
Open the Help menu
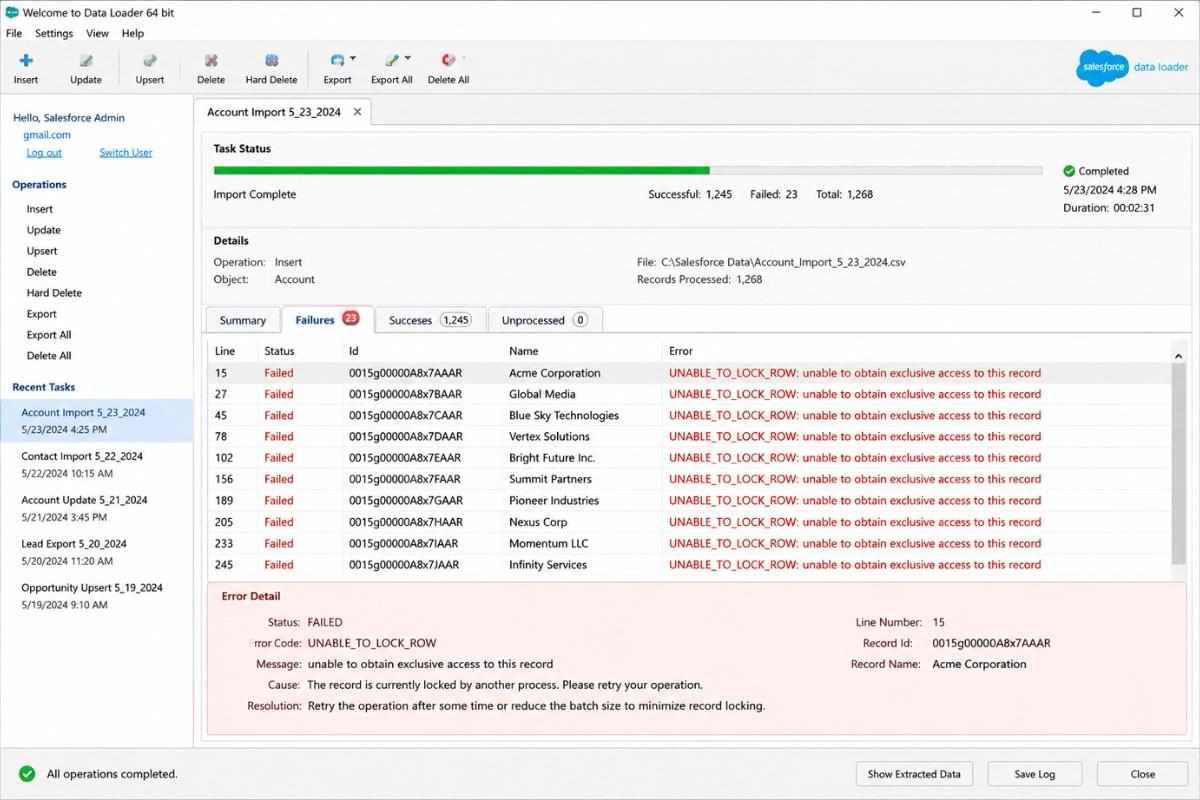click(133, 33)
